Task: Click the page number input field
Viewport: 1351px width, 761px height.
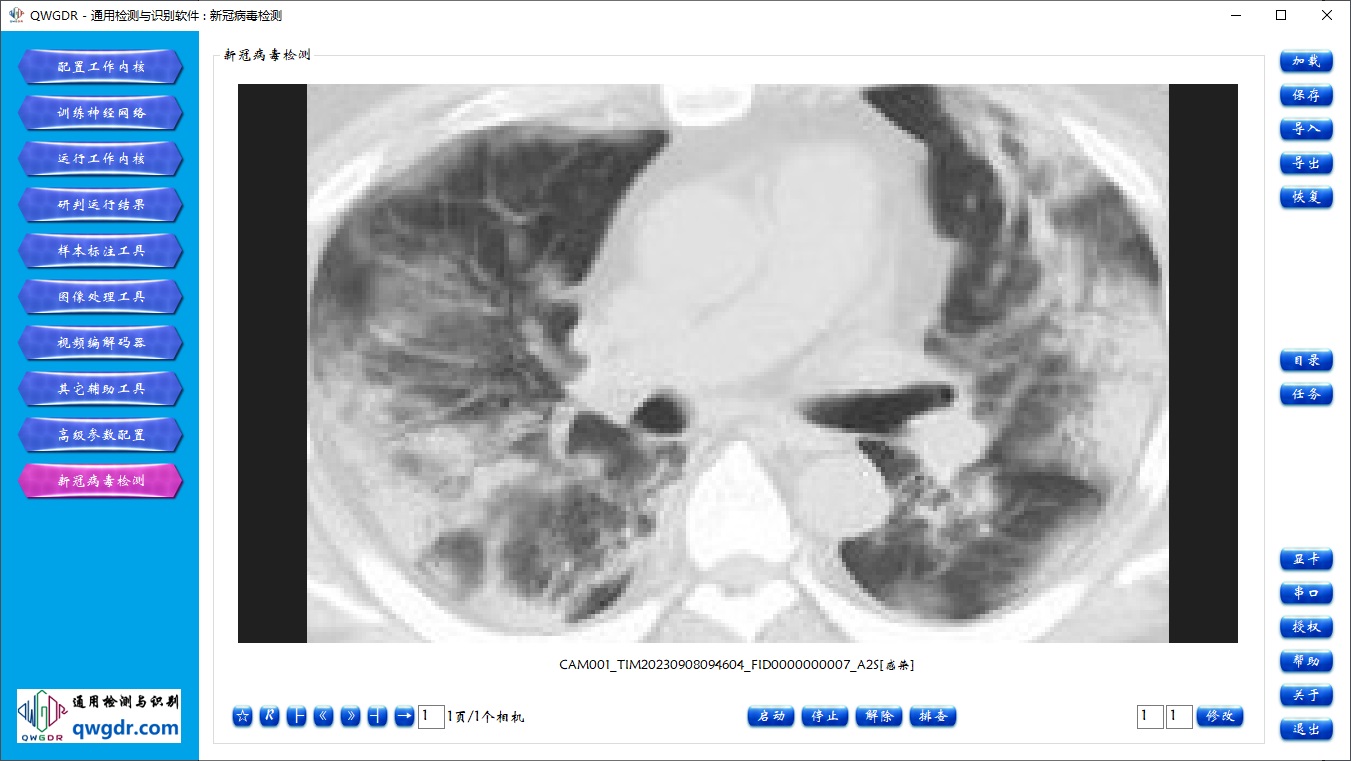Action: click(431, 716)
